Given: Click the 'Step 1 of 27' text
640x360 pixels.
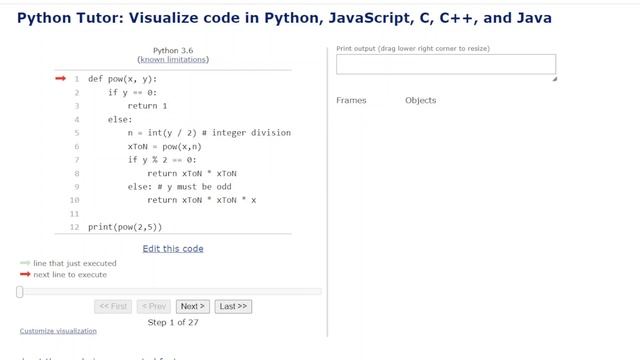Looking at the screenshot, I should [173, 322].
